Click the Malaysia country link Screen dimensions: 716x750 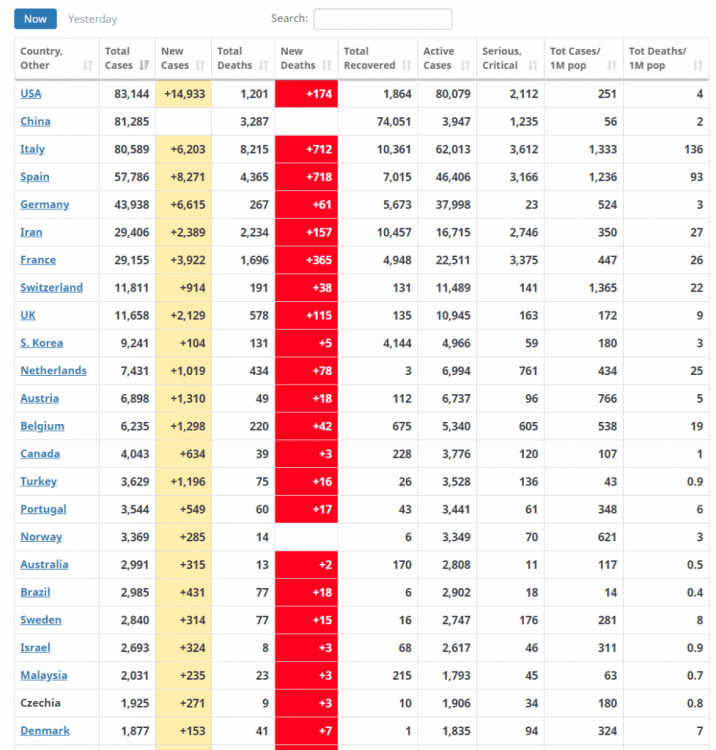pos(44,676)
